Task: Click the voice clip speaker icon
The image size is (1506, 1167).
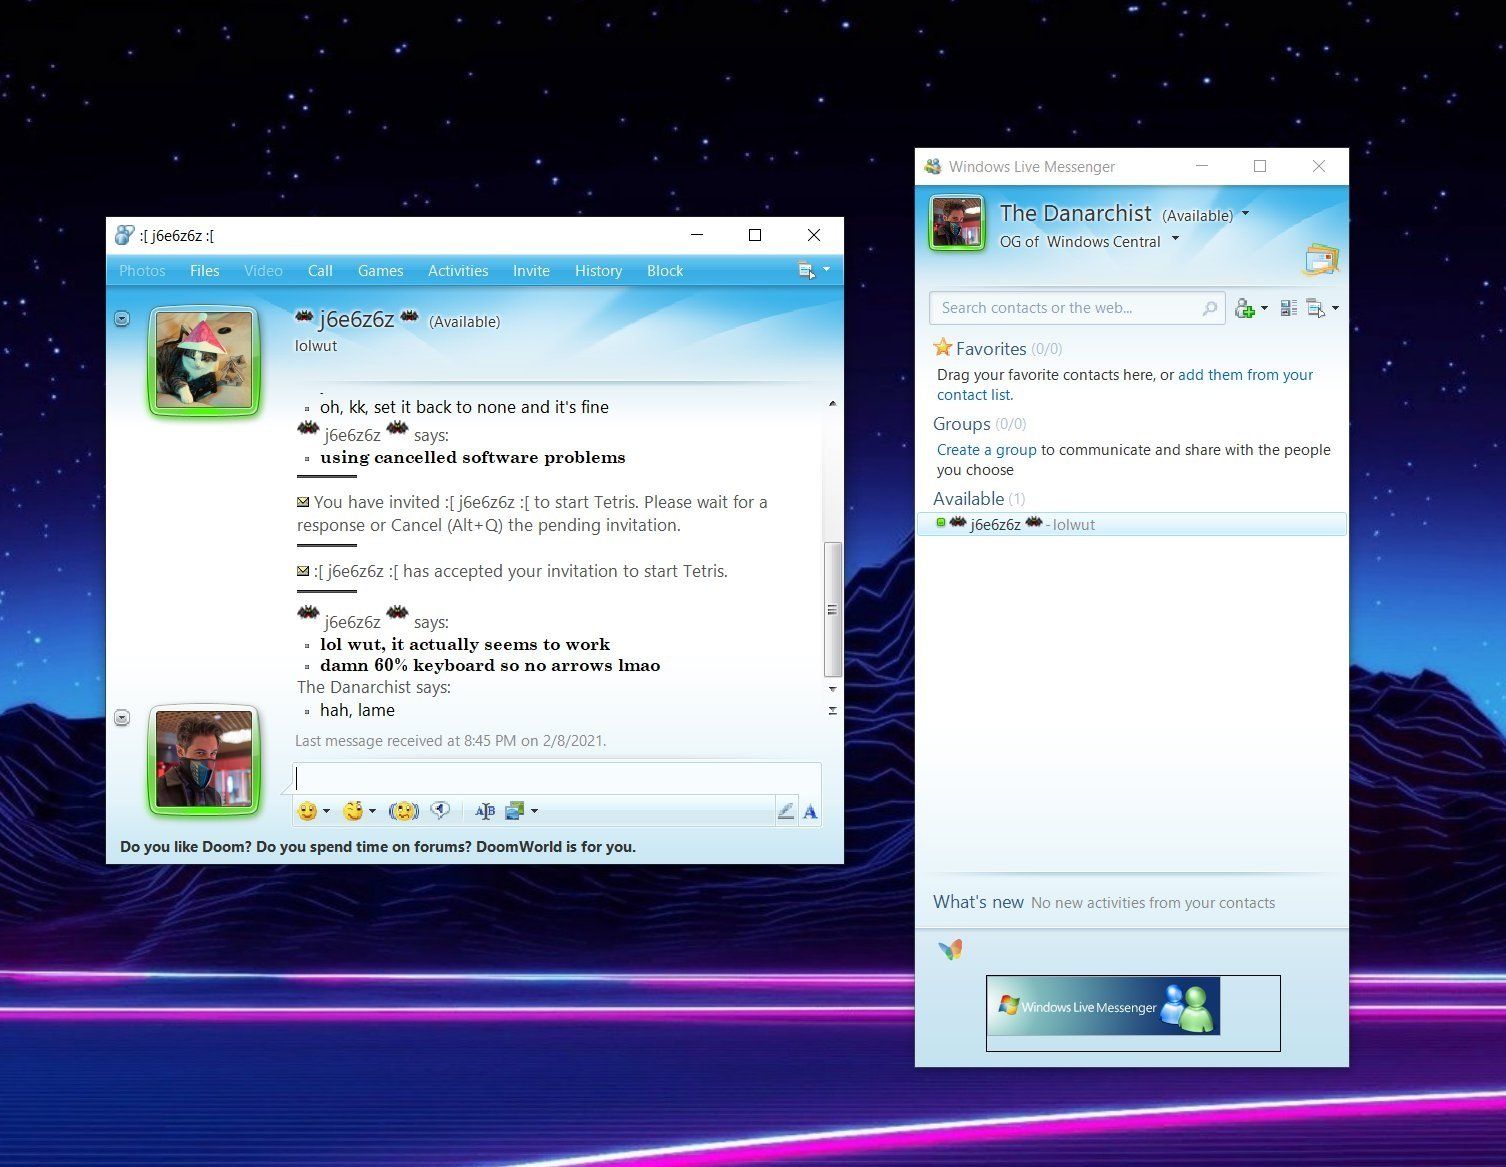Action: point(441,811)
